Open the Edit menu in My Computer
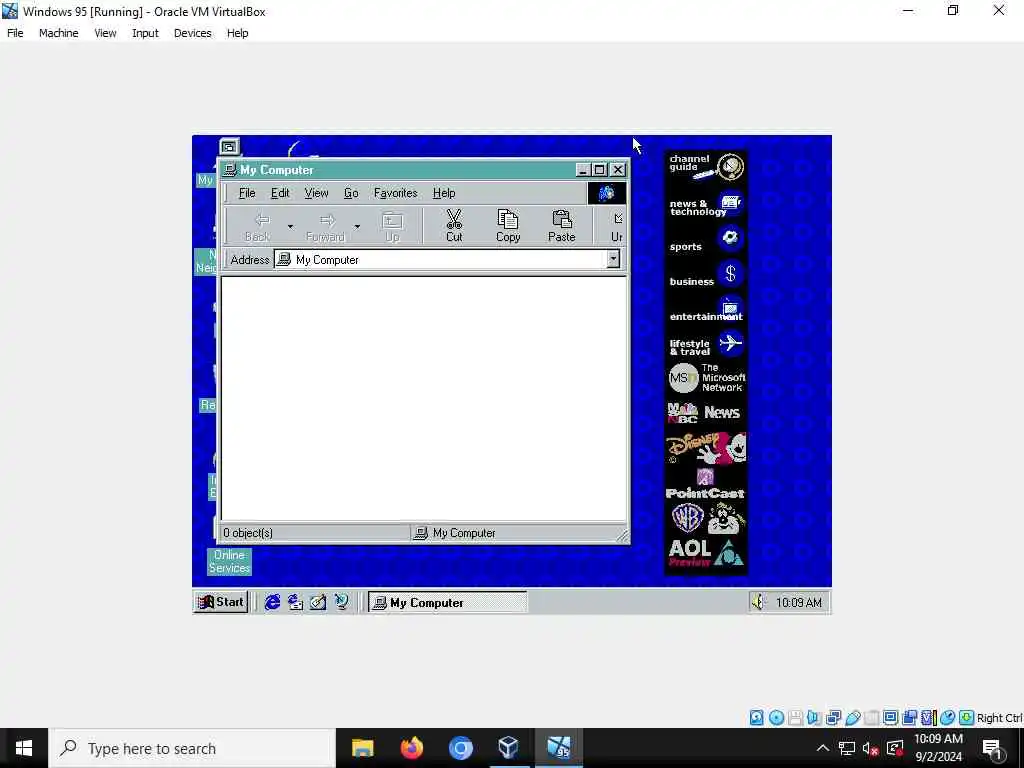The height and width of the screenshot is (768, 1024). (x=280, y=193)
